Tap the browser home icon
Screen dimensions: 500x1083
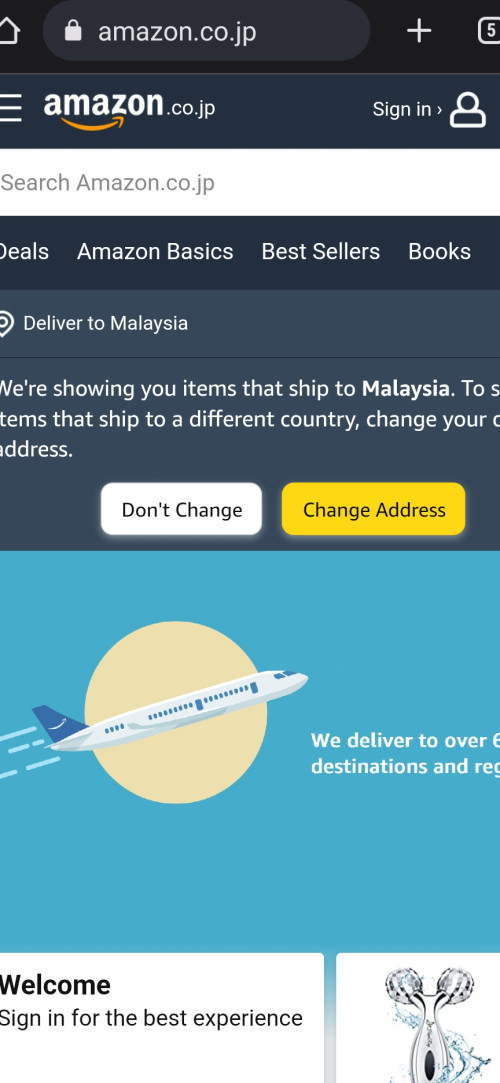point(8,31)
